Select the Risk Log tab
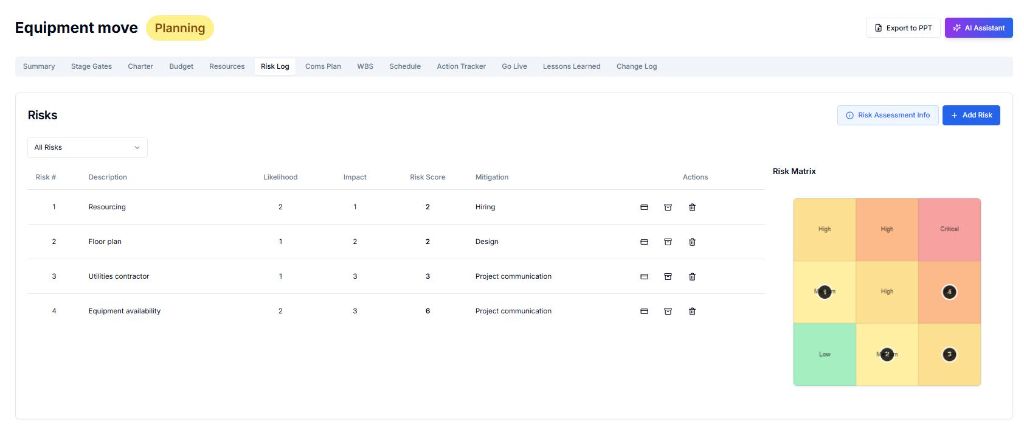 tap(275, 67)
